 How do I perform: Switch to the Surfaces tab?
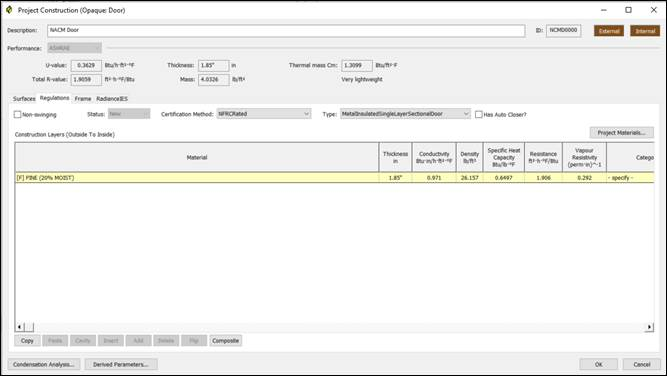(x=24, y=99)
